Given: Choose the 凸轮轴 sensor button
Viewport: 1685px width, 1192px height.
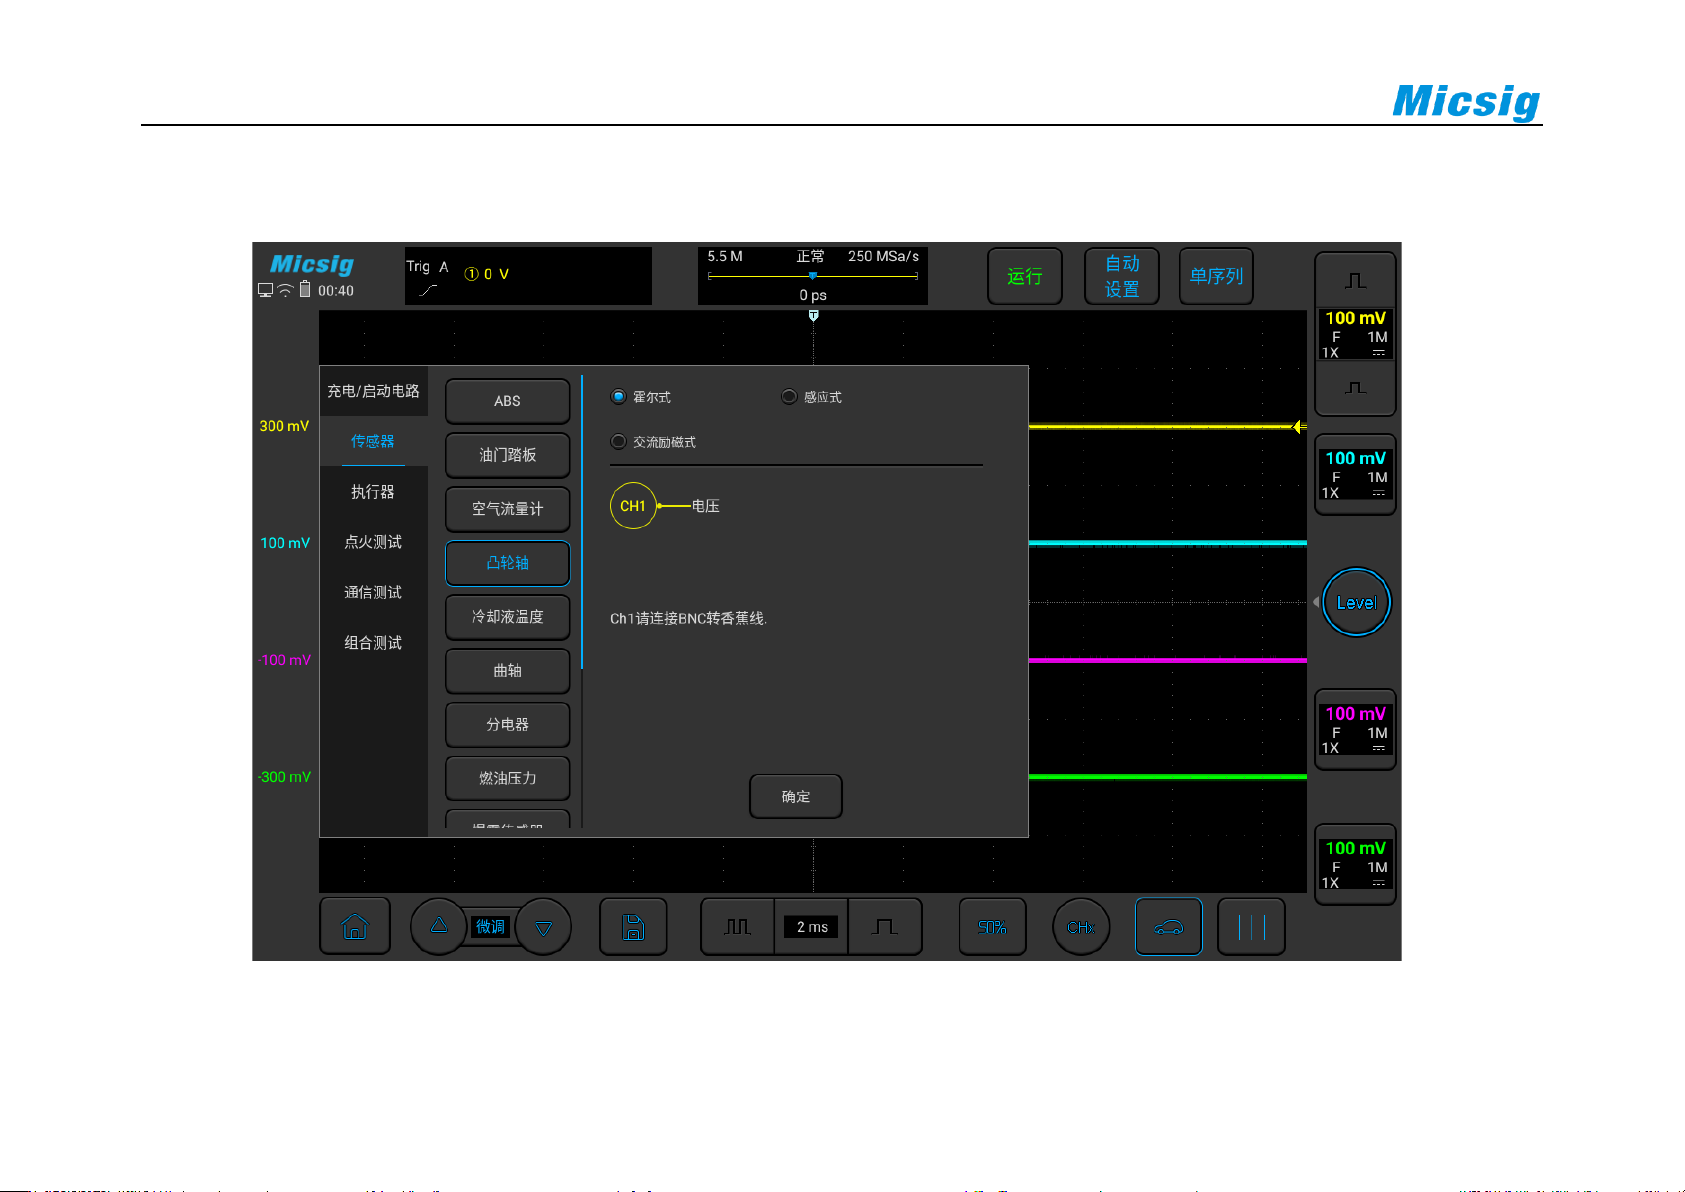Looking at the screenshot, I should [x=508, y=563].
